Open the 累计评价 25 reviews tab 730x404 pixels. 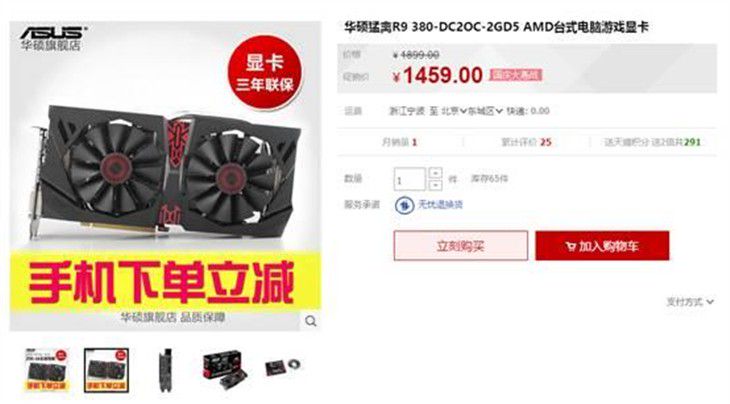pos(526,142)
